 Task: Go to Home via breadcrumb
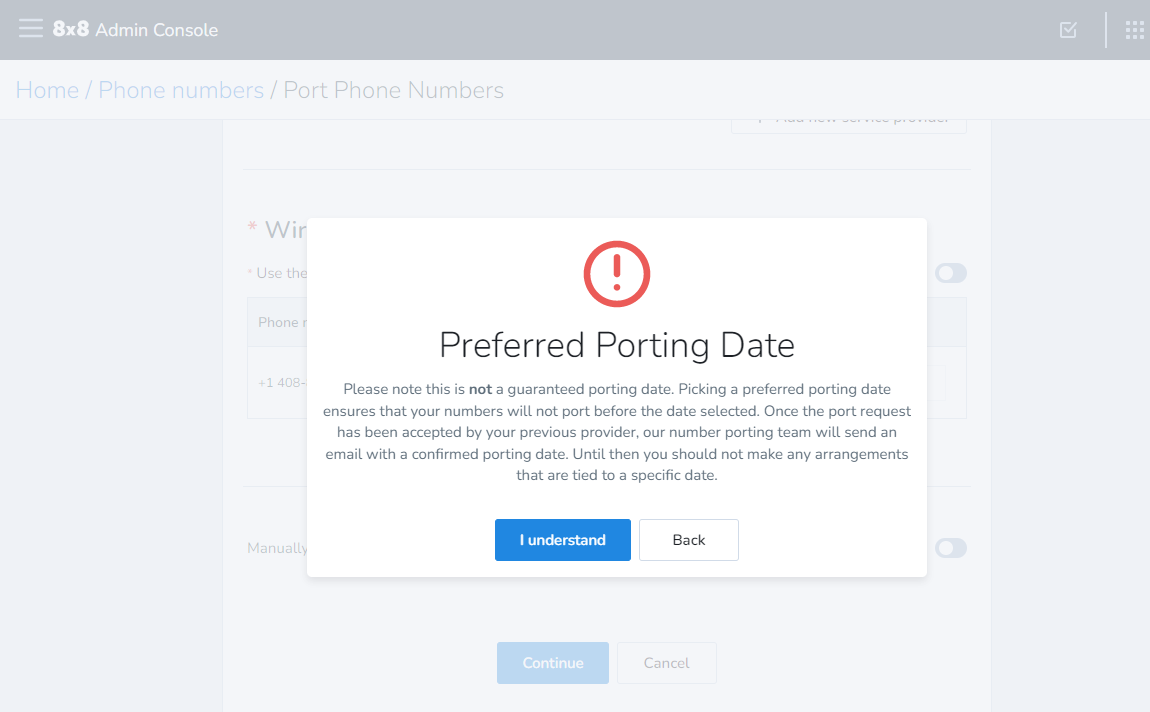(47, 90)
